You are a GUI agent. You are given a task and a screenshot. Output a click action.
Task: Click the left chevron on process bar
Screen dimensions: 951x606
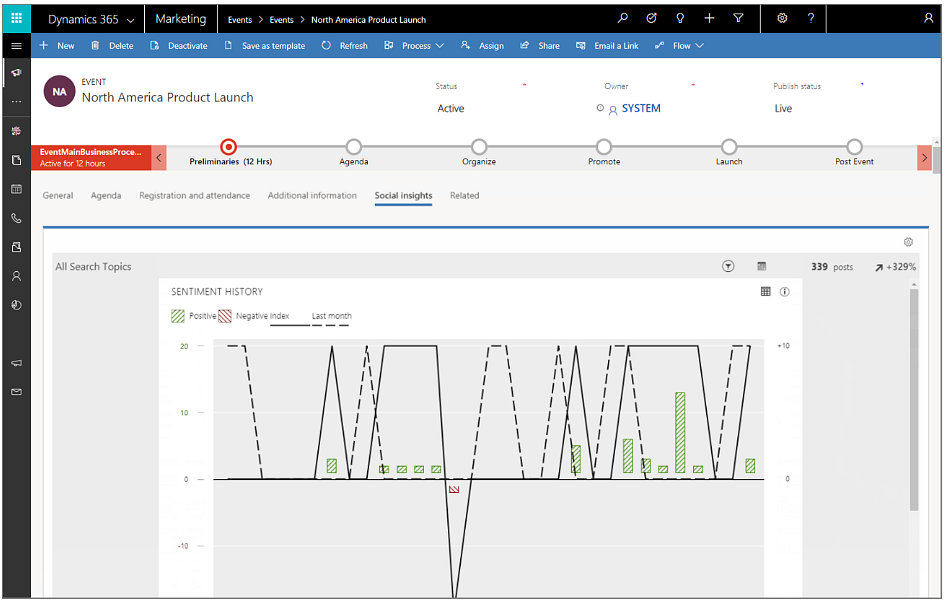[159, 158]
